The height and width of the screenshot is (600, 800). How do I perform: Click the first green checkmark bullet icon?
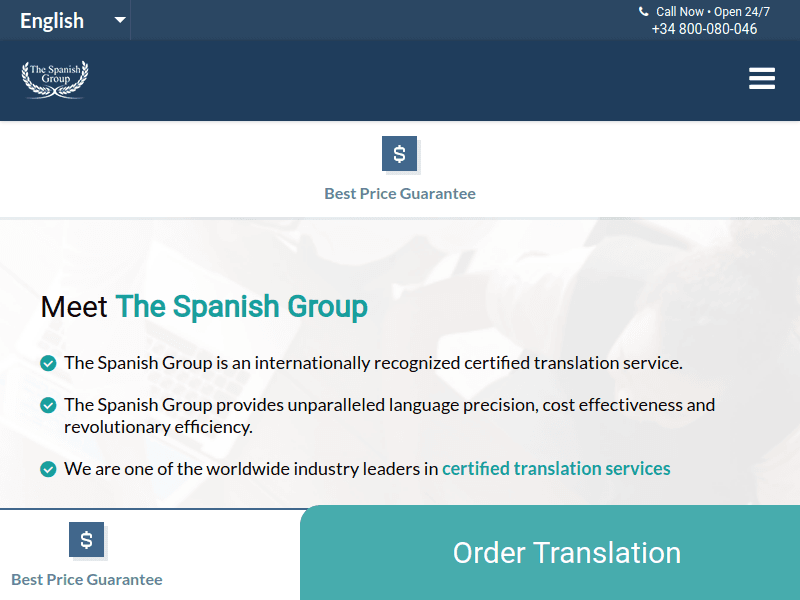pos(47,363)
